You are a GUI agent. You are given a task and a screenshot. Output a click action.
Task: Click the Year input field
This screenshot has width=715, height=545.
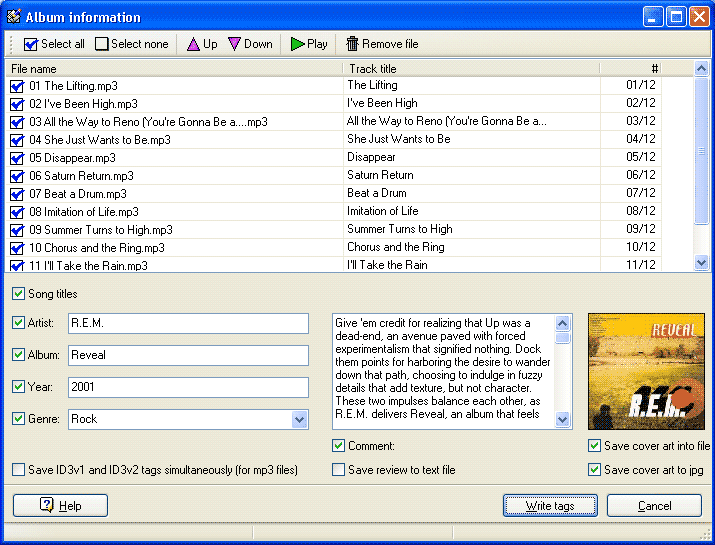point(188,387)
